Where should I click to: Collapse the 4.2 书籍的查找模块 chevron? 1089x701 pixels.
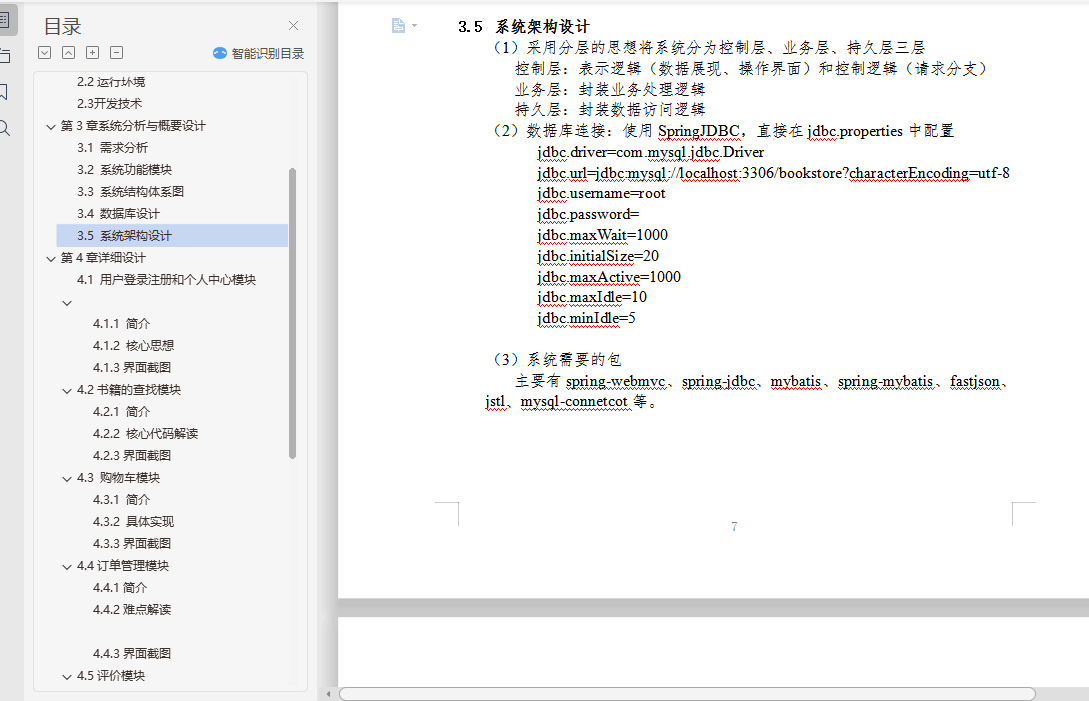pos(67,390)
